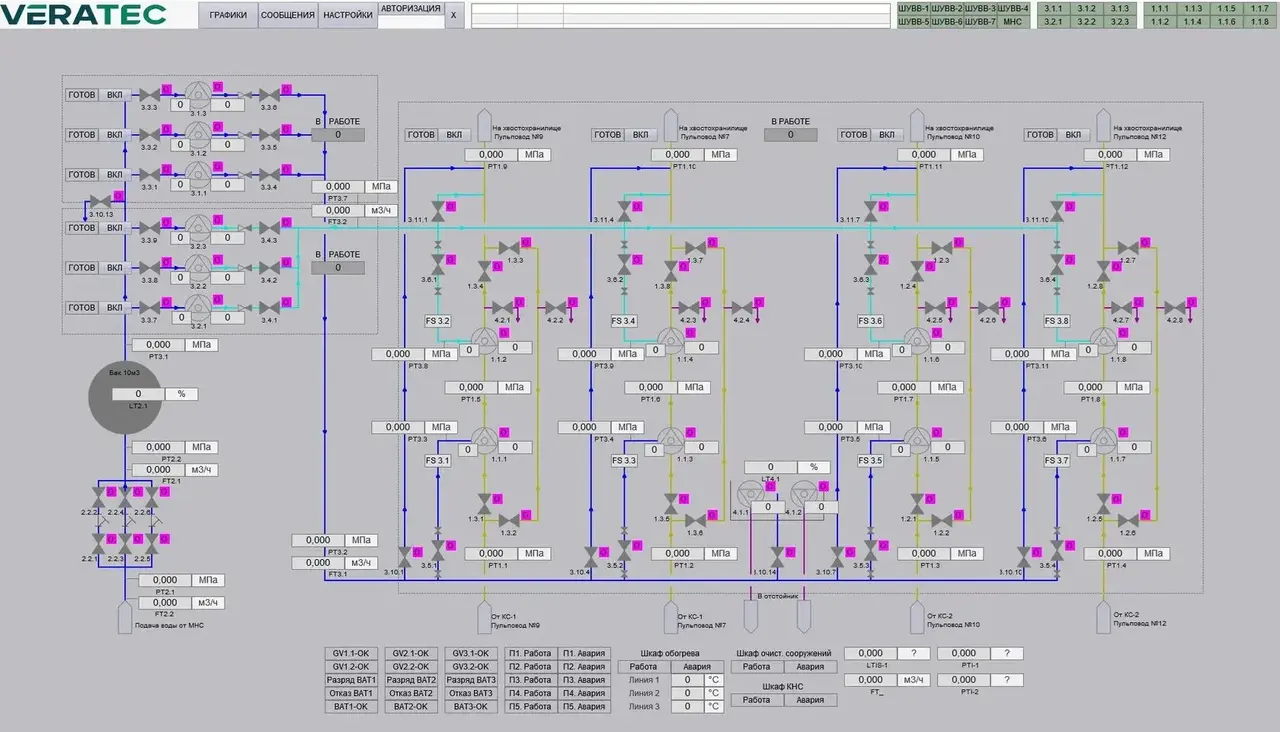Open the ГРАФИКИ section
1280x732 pixels.
[229, 15]
